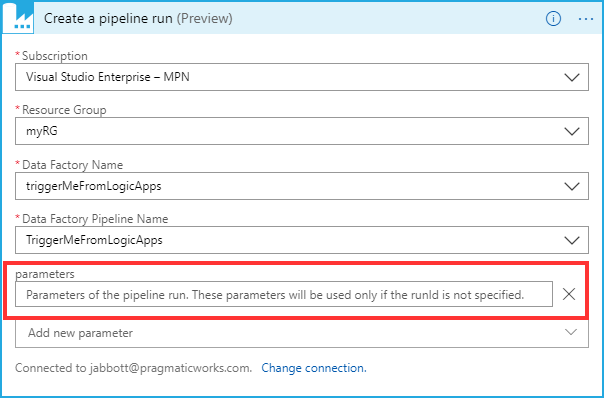Click into the parameters input field
Image resolution: width=604 pixels, height=398 pixels.
click(284, 294)
